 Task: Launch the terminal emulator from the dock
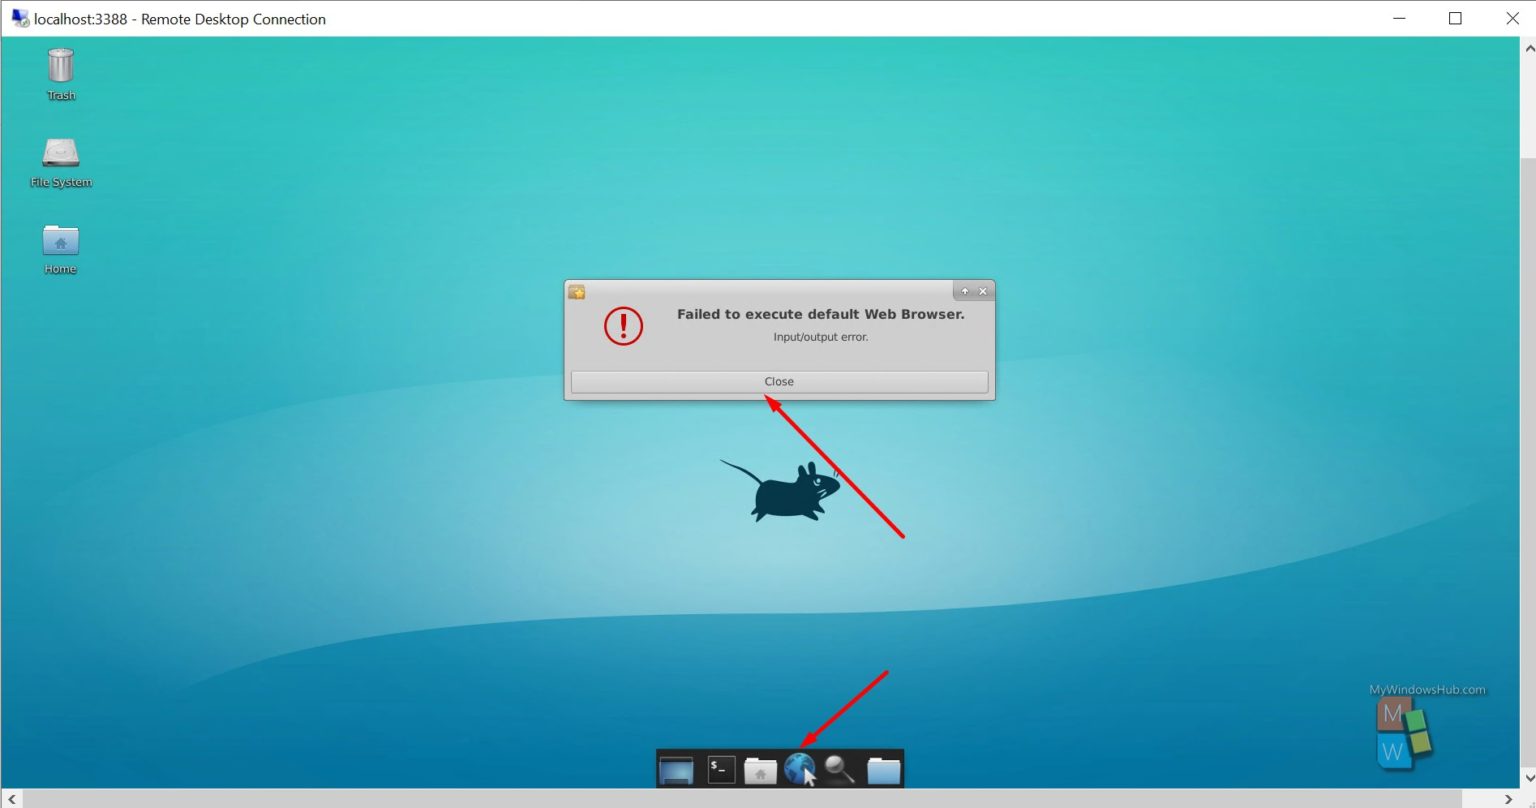[x=720, y=768]
